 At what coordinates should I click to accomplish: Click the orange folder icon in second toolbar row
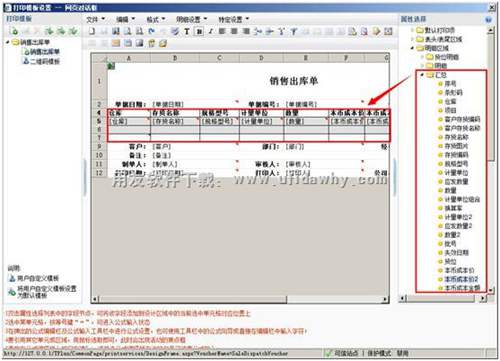(x=116, y=43)
